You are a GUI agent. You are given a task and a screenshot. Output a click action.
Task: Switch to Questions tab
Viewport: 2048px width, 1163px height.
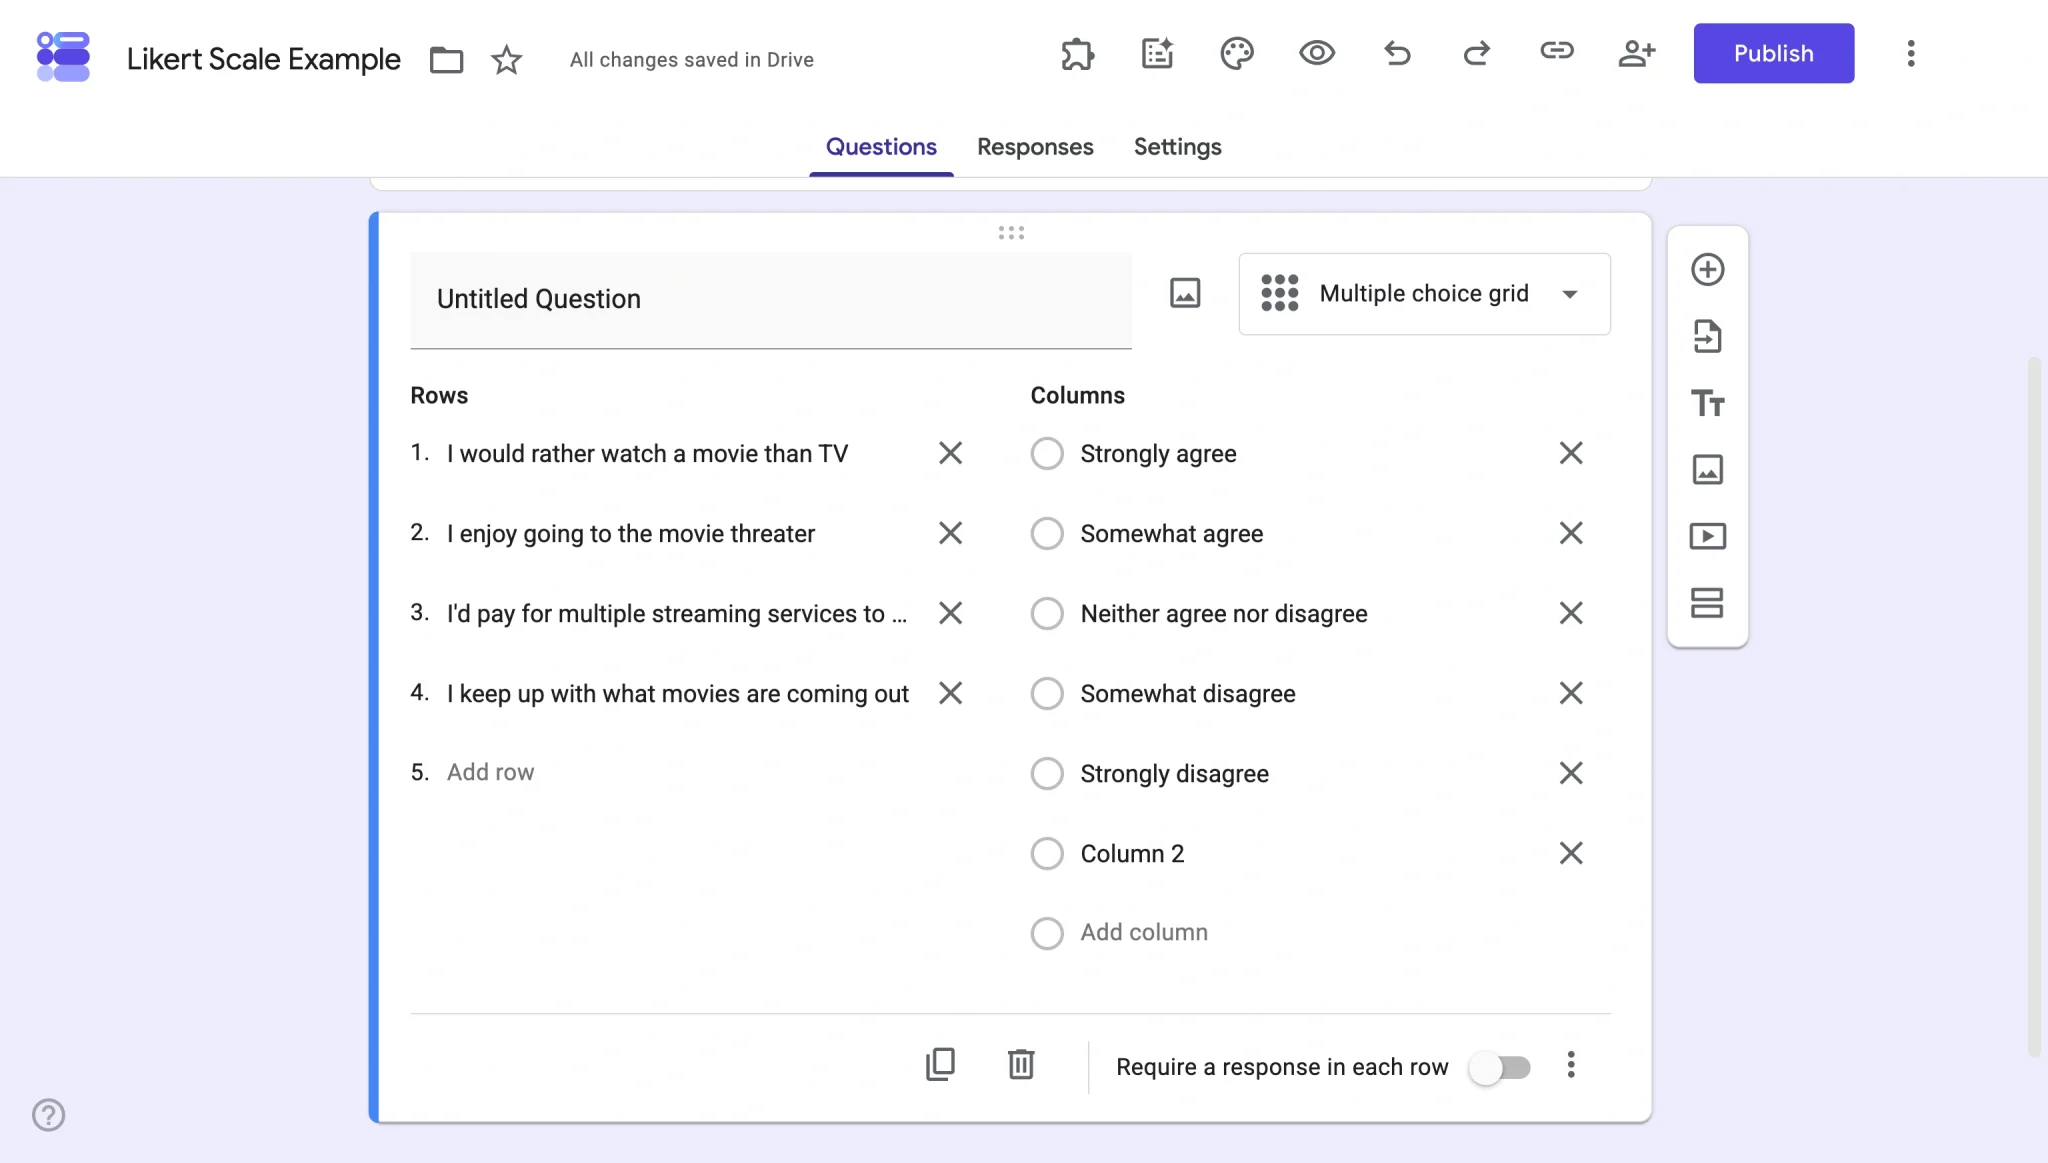point(881,147)
